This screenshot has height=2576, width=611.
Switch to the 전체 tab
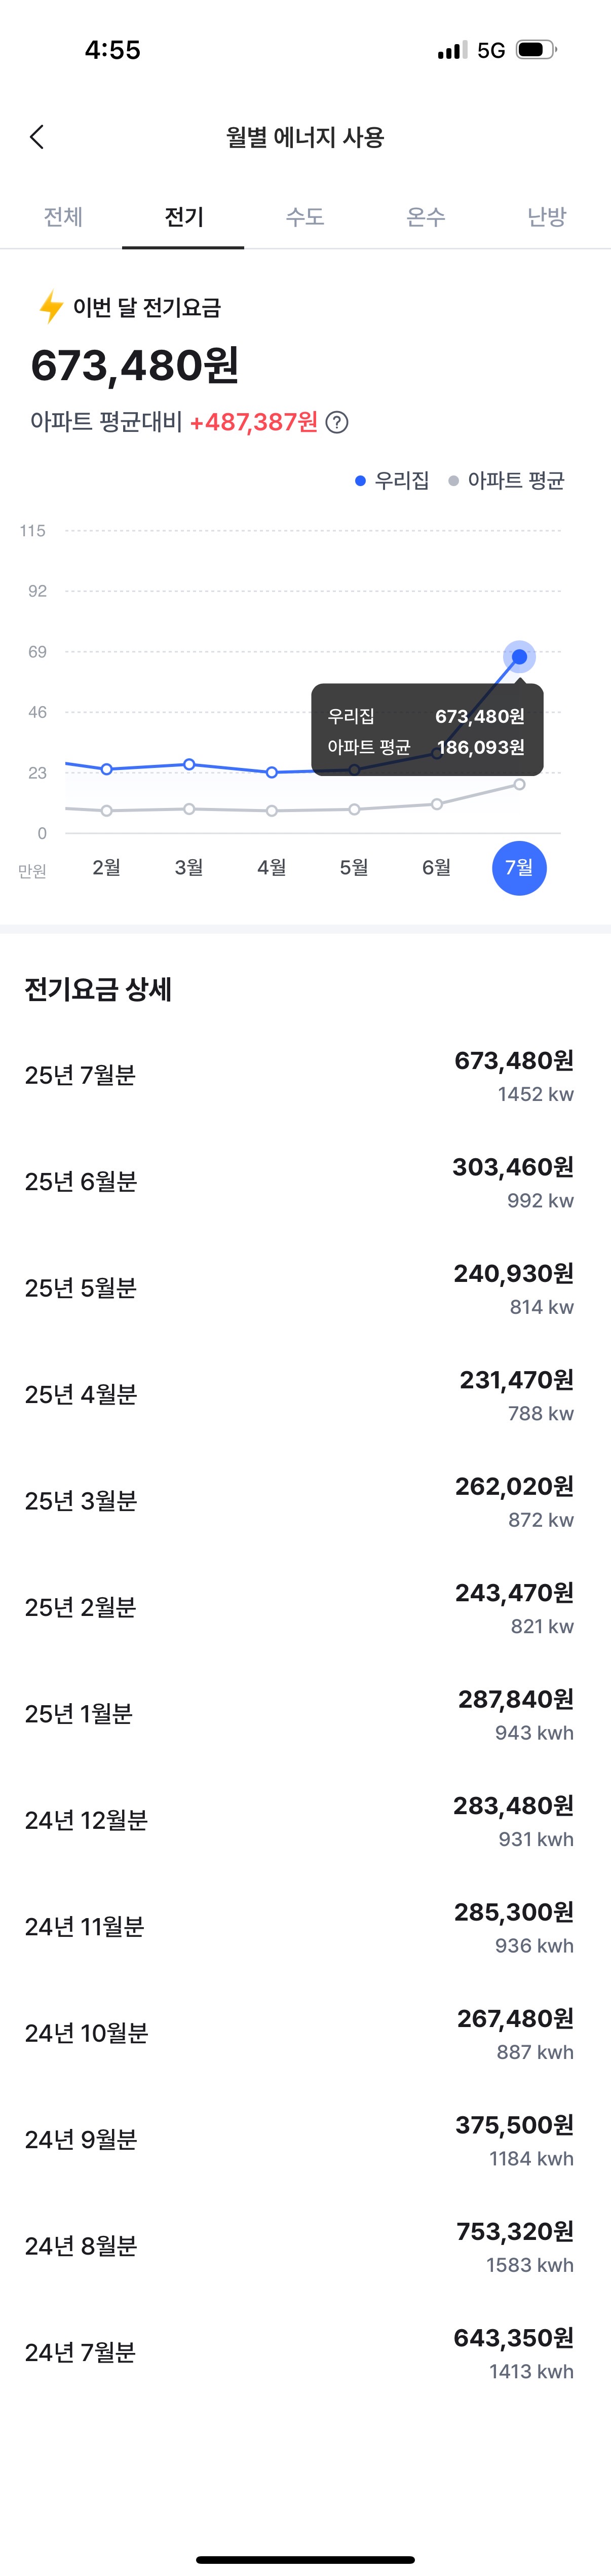point(62,217)
